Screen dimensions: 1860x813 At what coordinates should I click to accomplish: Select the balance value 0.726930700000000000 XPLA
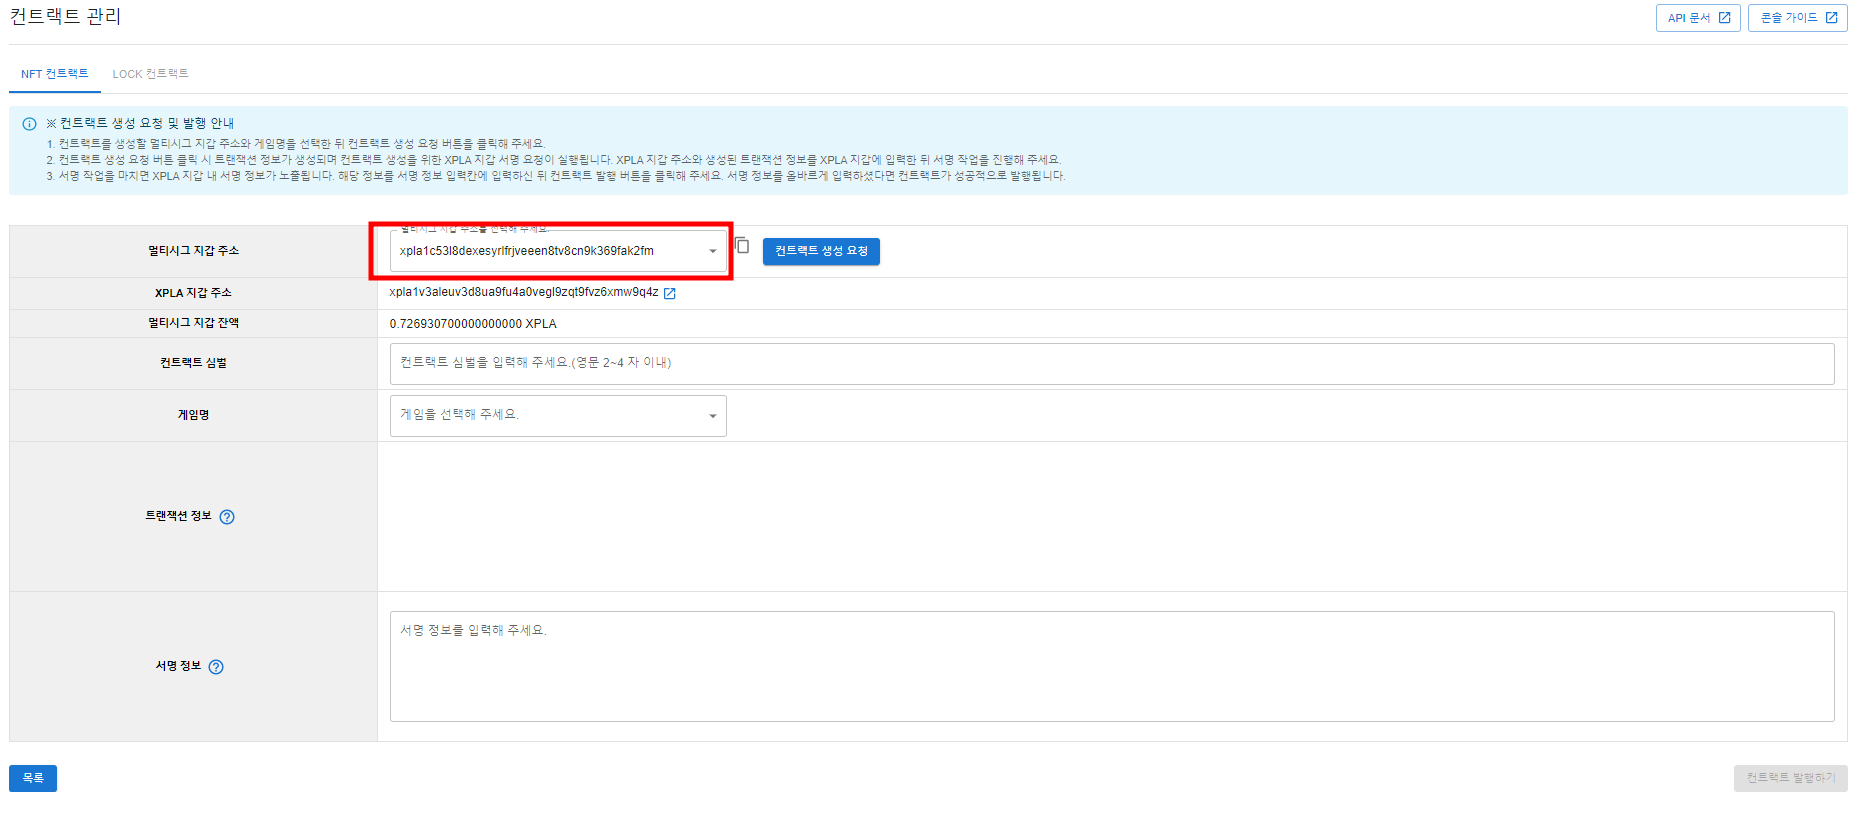(473, 324)
